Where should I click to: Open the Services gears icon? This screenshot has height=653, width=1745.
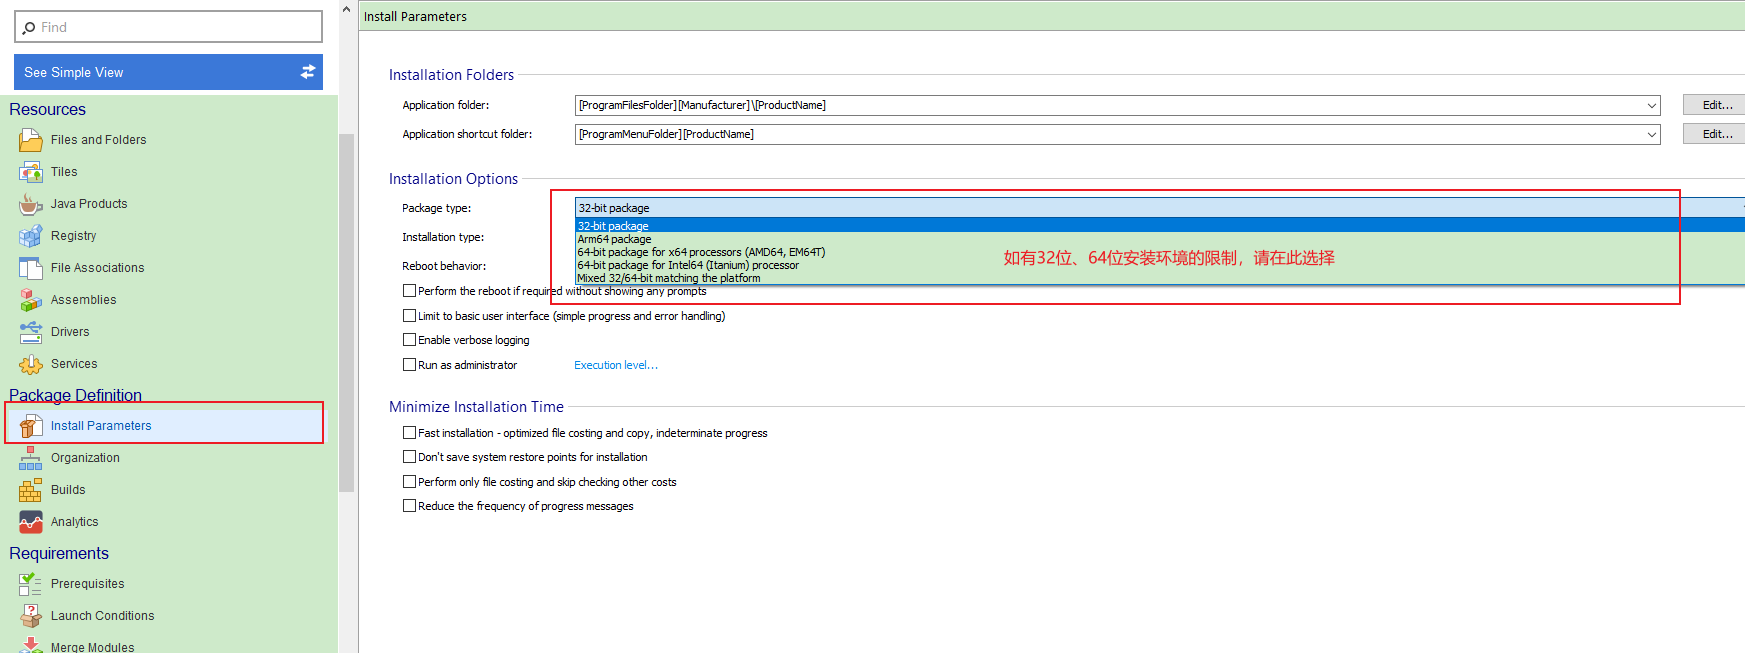31,364
